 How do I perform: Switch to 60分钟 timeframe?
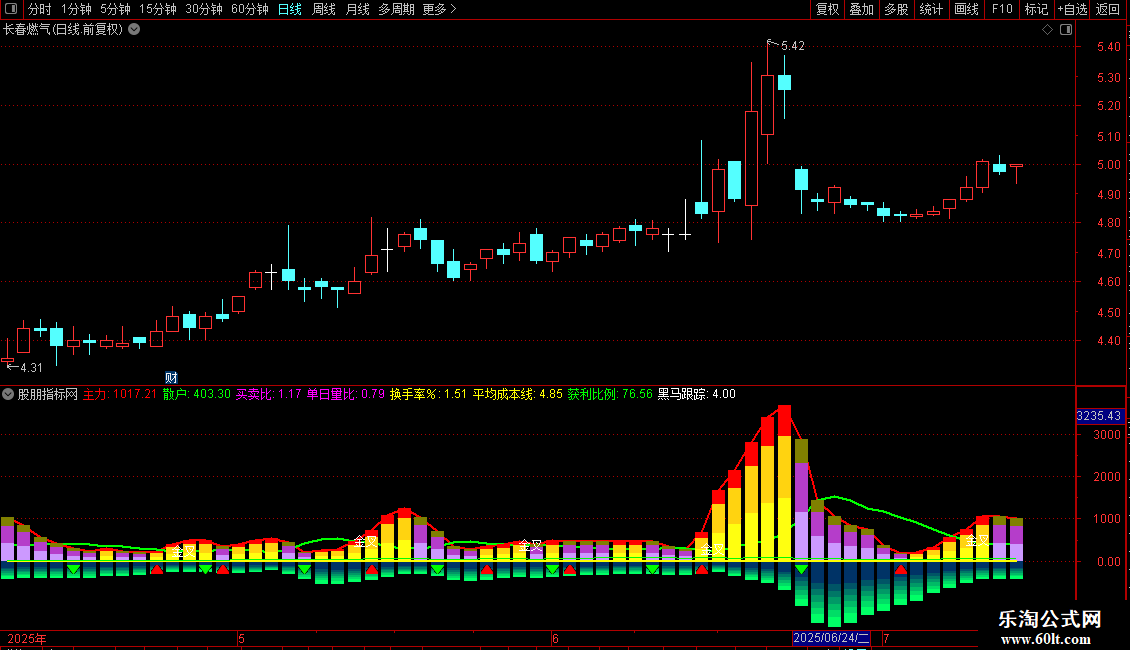click(x=250, y=9)
